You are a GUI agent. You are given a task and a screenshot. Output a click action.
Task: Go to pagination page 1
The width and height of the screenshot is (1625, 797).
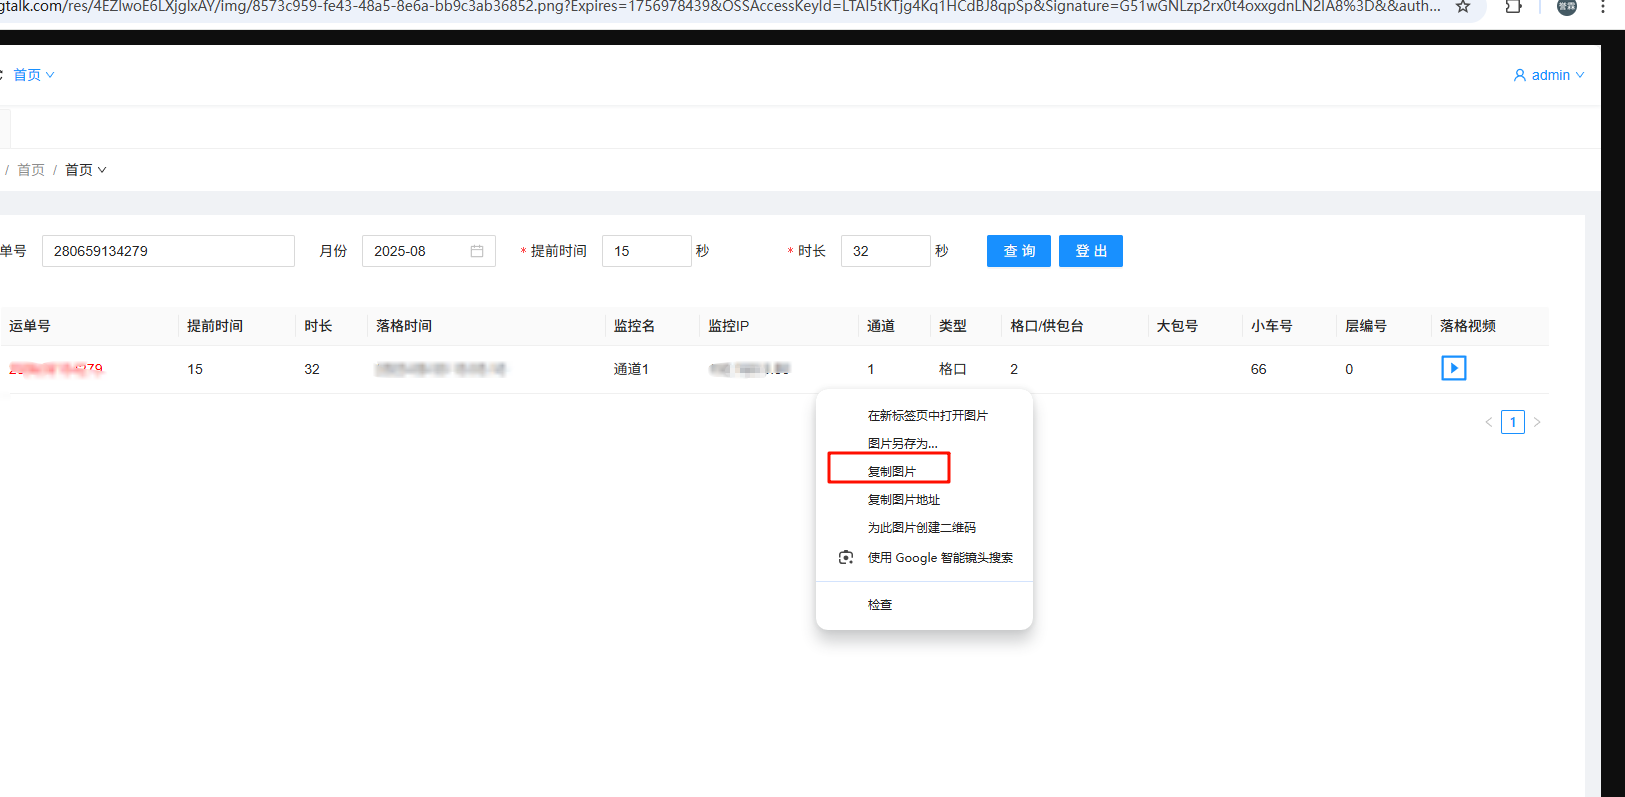click(1512, 422)
